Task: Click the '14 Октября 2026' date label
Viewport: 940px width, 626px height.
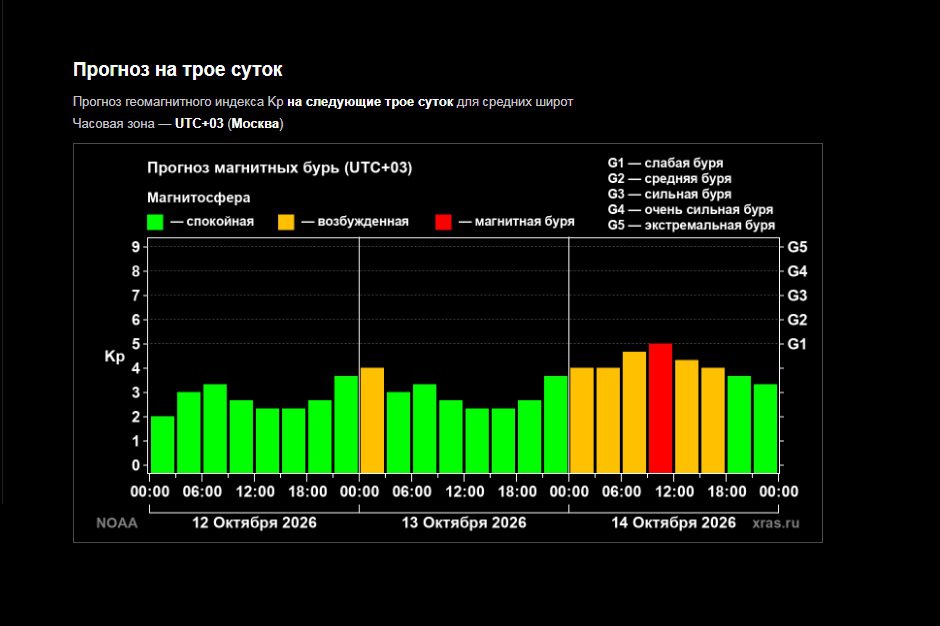Action: [673, 523]
